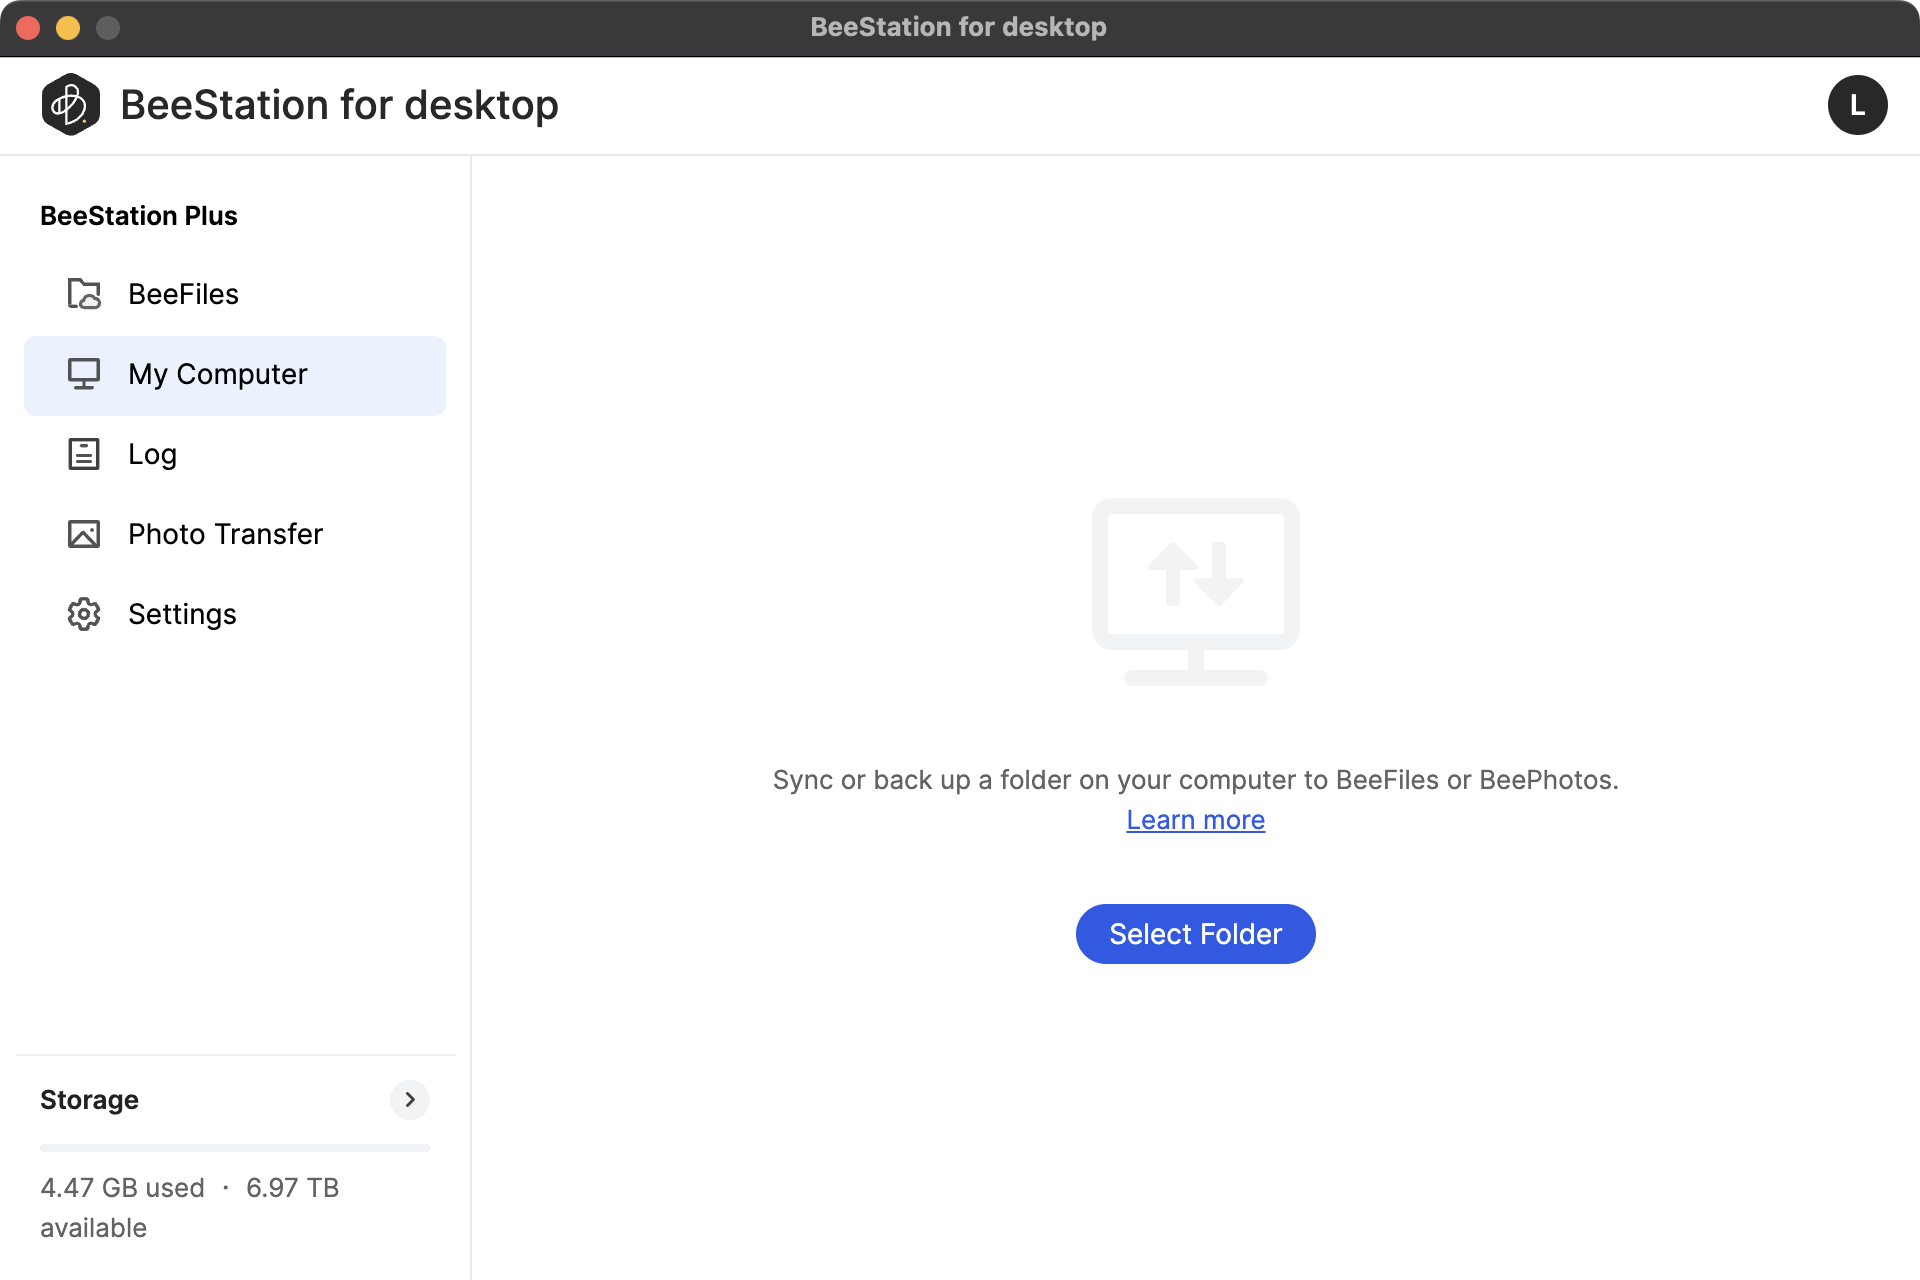This screenshot has width=1920, height=1280.
Task: Expand Storage details with chevron arrow
Action: point(410,1100)
